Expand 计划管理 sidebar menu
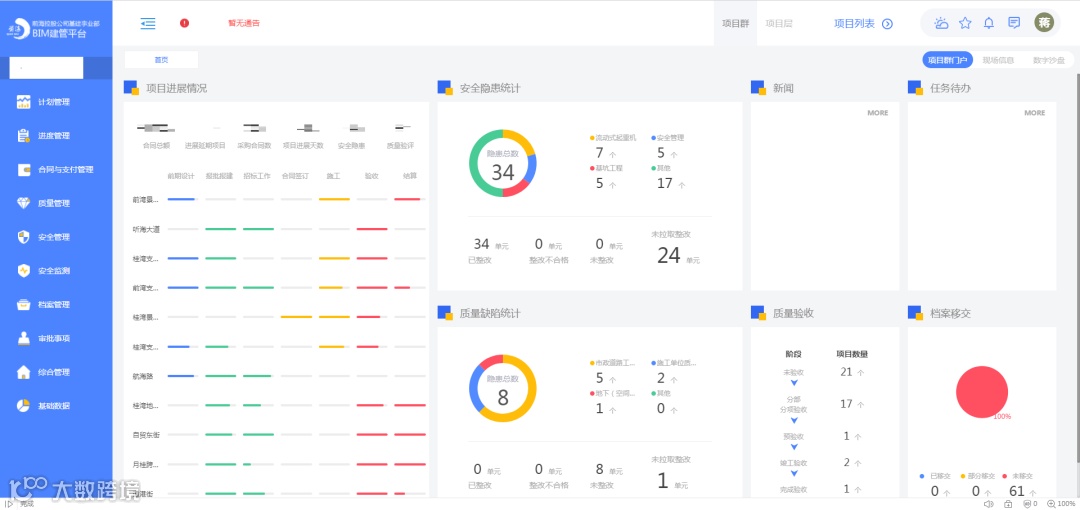1080x510 pixels. pyautogui.click(x=56, y=102)
